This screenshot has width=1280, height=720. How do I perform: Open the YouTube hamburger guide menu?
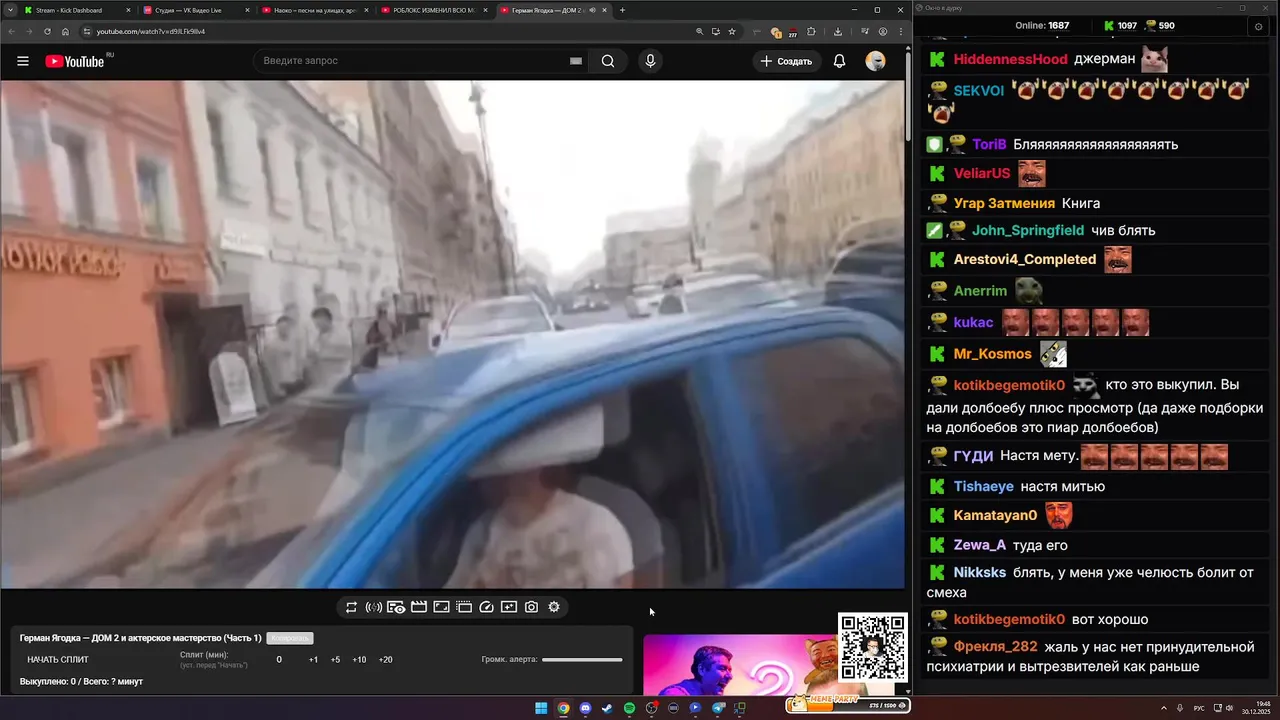coord(22,61)
